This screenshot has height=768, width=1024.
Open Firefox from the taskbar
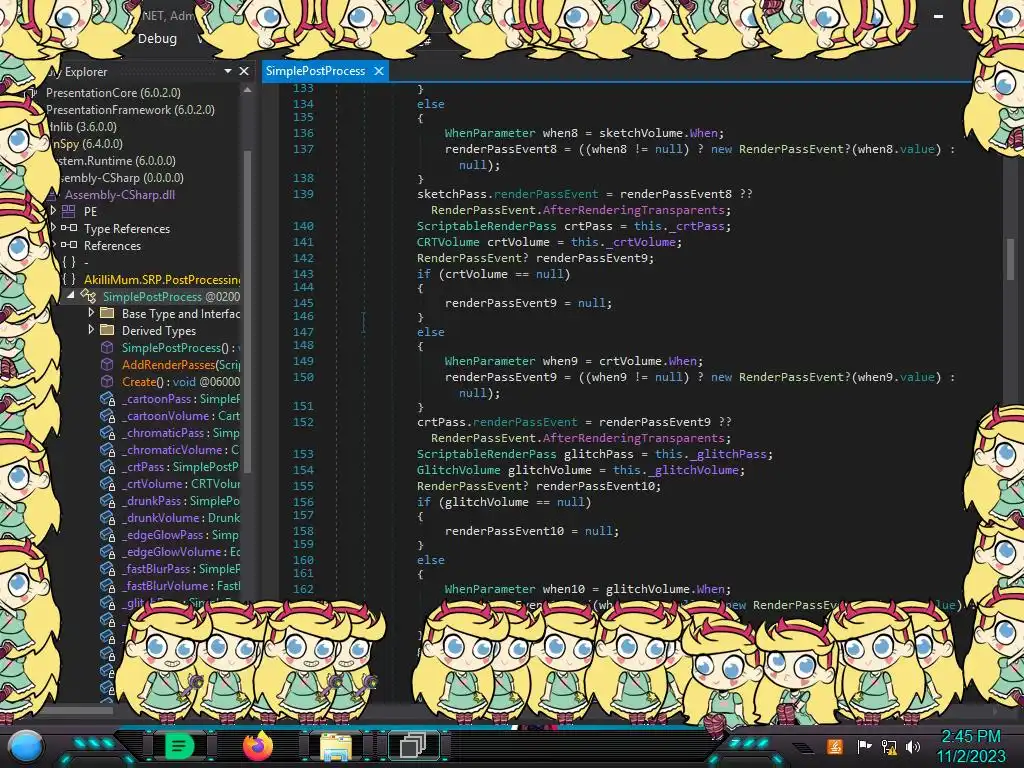(x=258, y=746)
